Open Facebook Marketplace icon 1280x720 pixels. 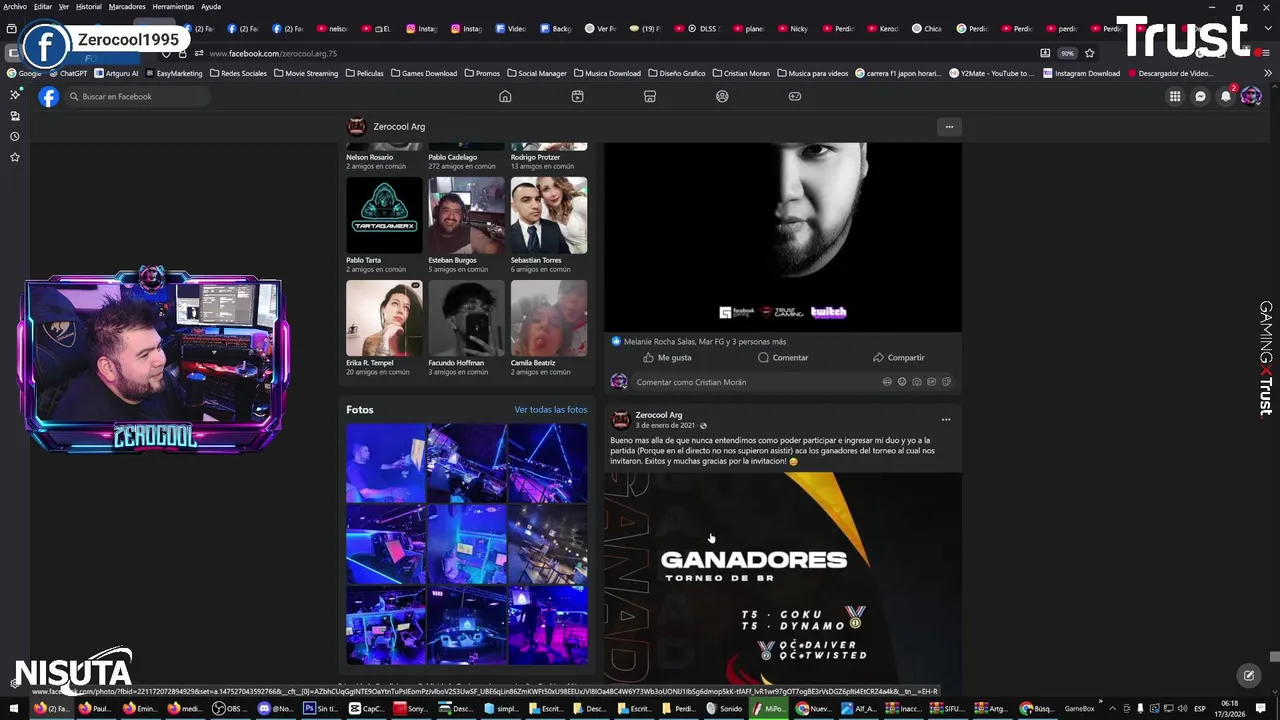click(x=650, y=96)
